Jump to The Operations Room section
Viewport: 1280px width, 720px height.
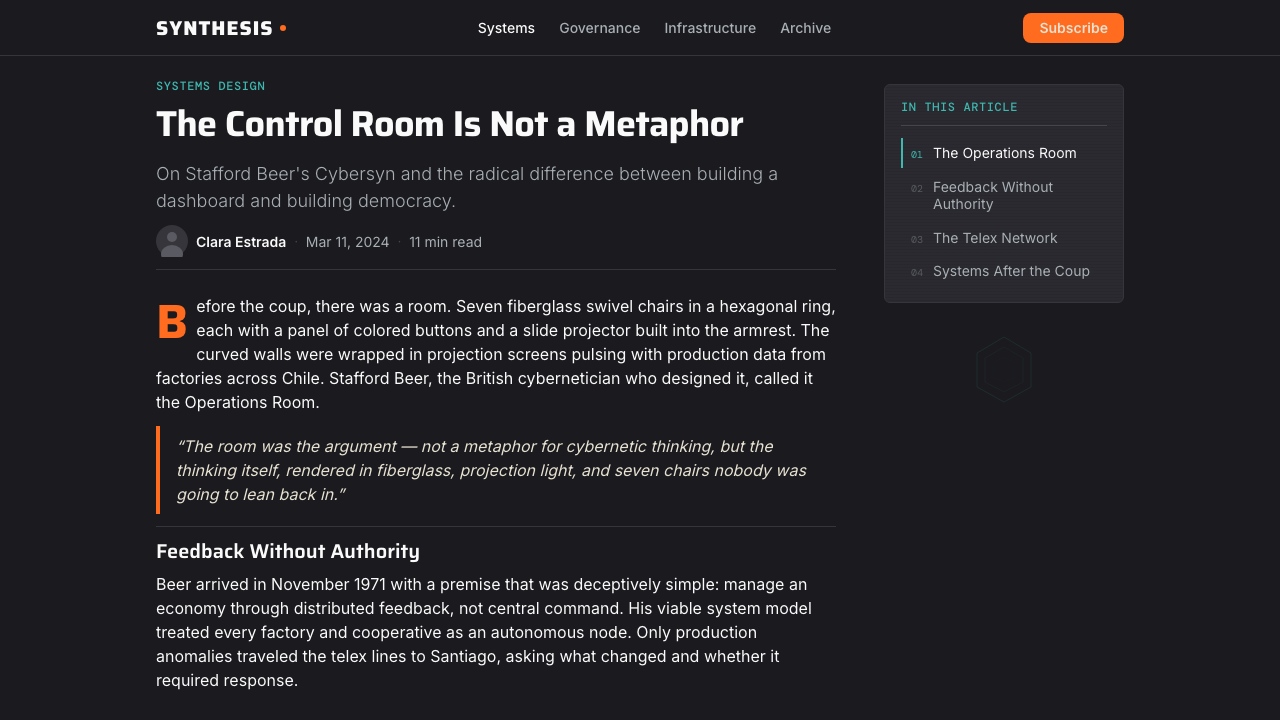click(x=1004, y=153)
